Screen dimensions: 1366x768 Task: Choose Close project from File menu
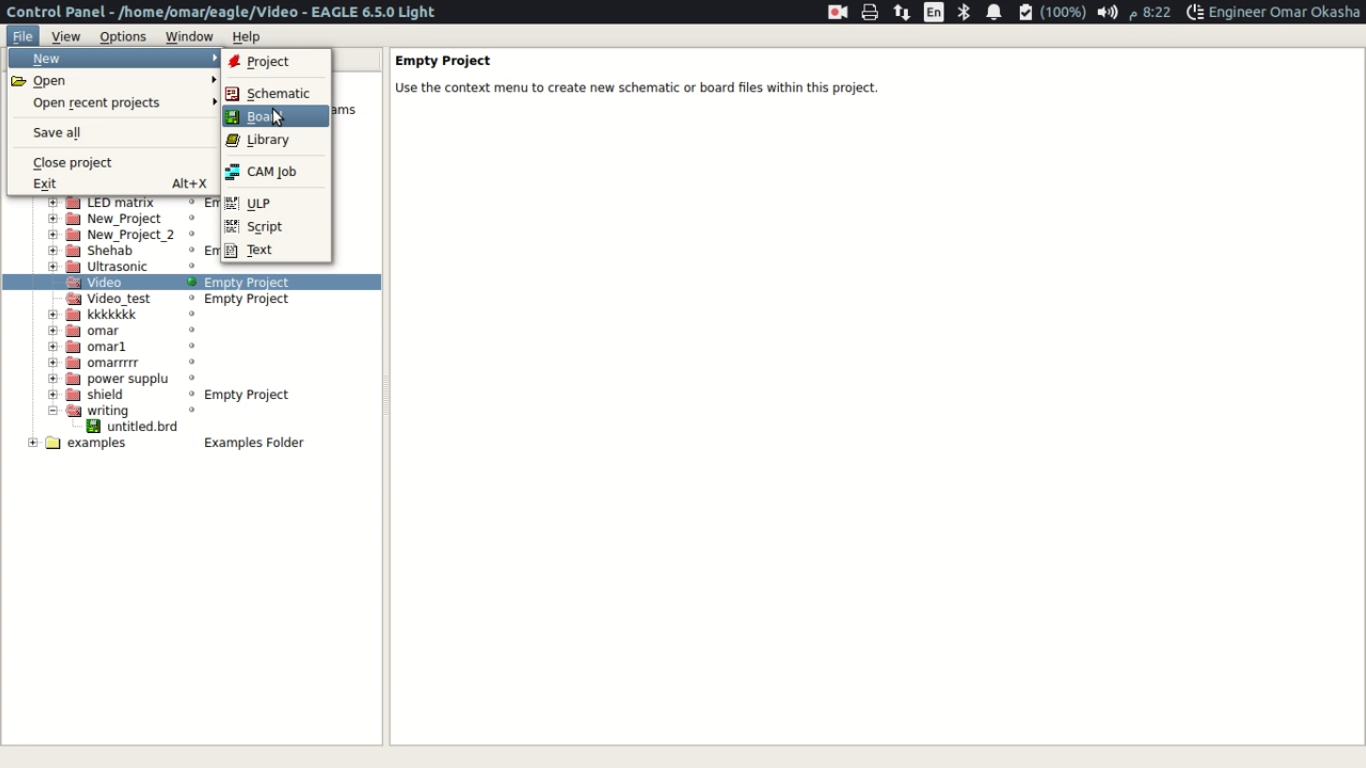(114, 163)
